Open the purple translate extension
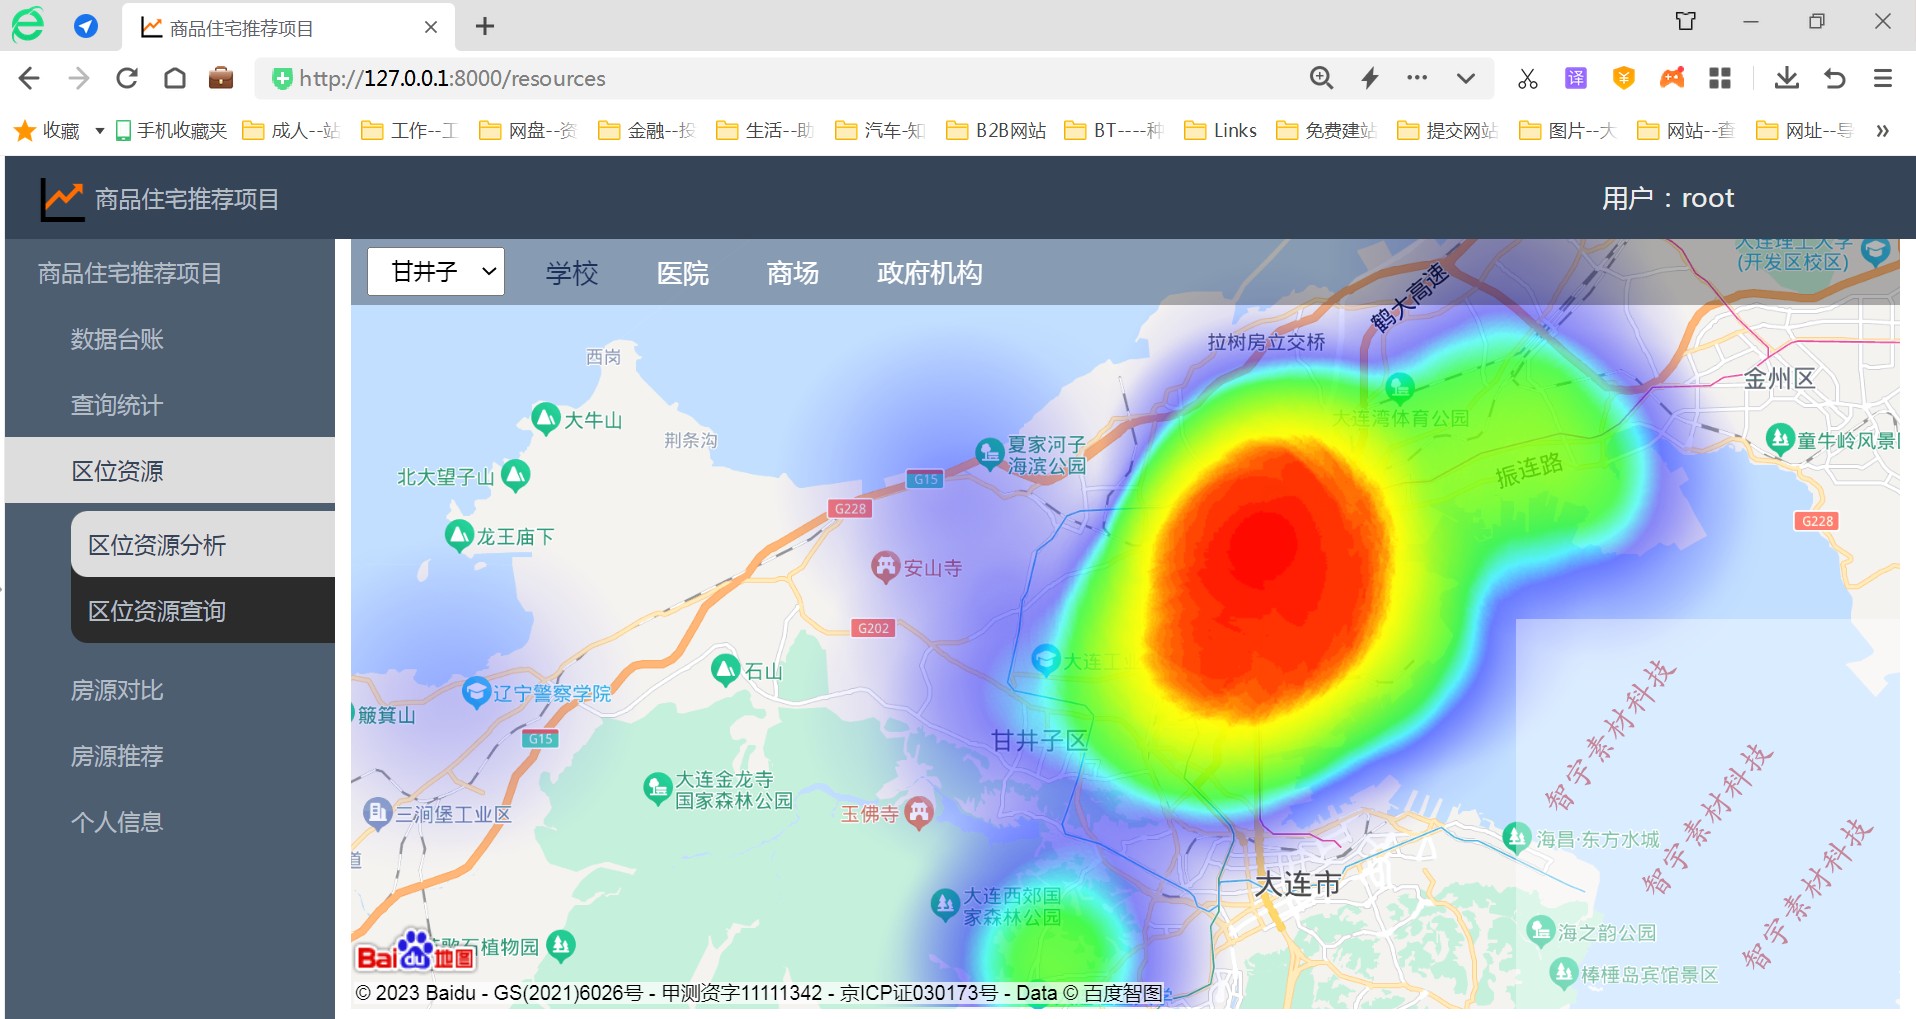 pyautogui.click(x=1576, y=78)
